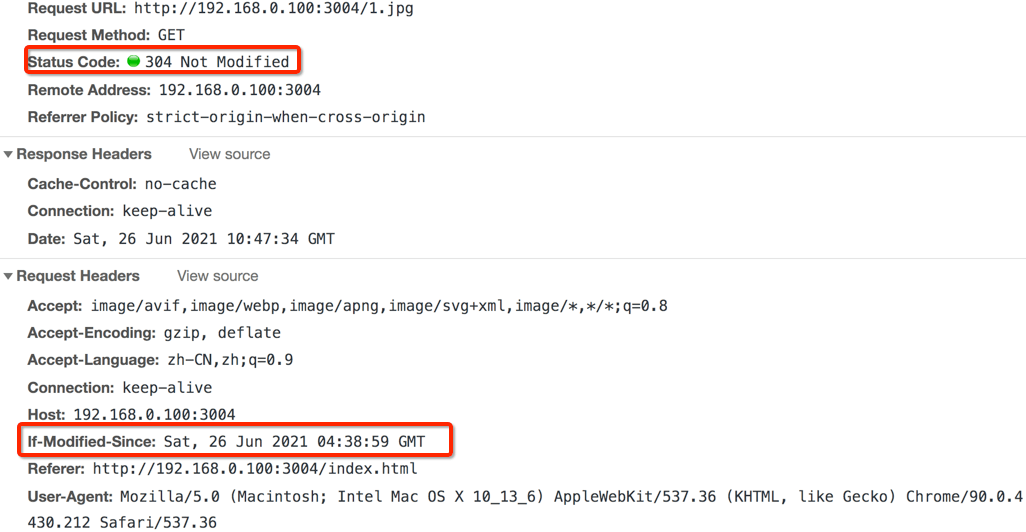Select the 304 Not Modified status text
Image resolution: width=1026 pixels, height=532 pixels.
[x=217, y=62]
